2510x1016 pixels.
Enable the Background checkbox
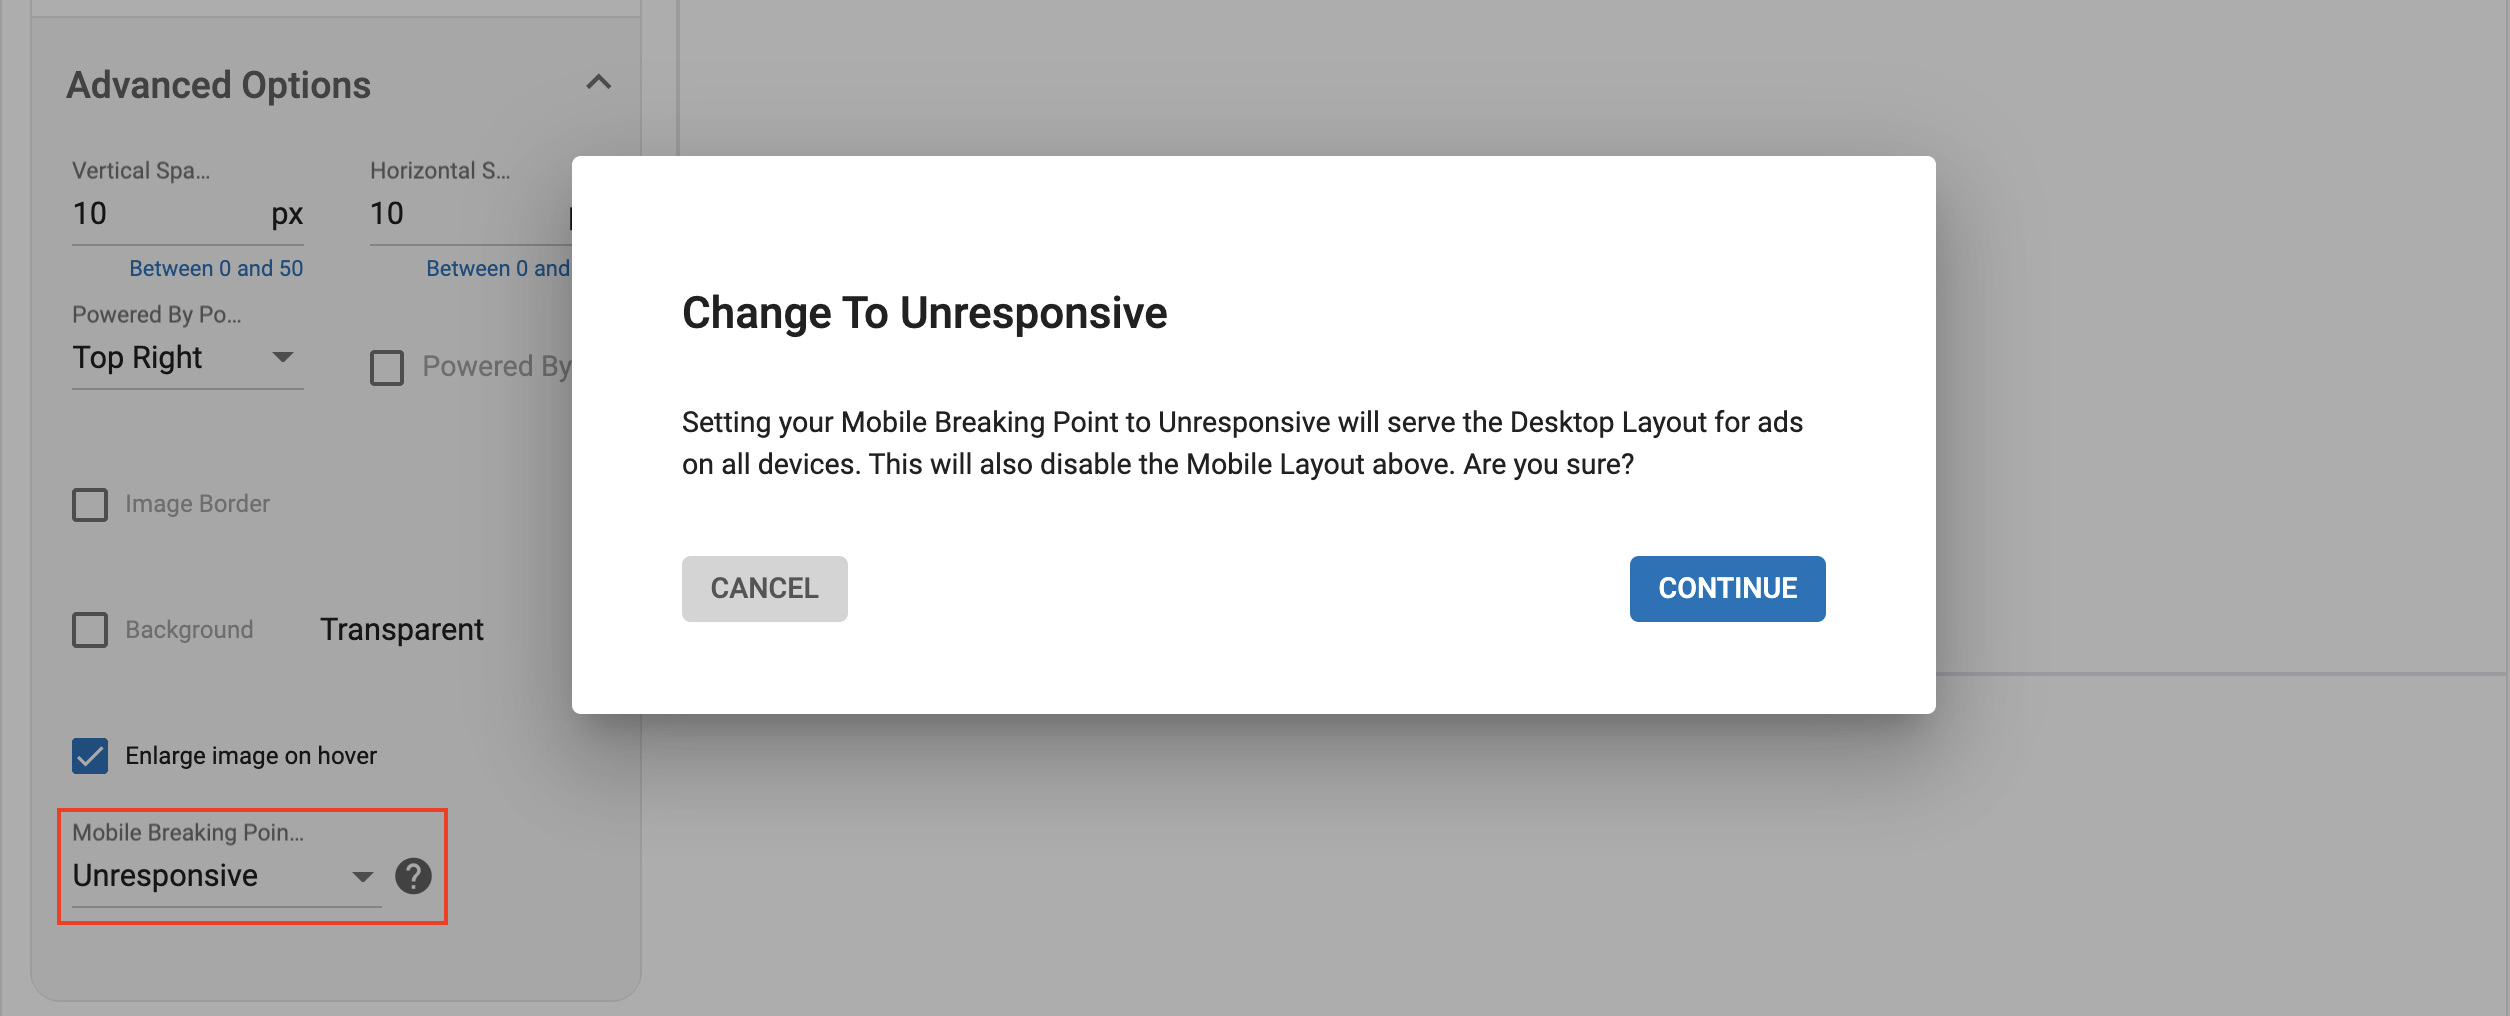point(90,630)
